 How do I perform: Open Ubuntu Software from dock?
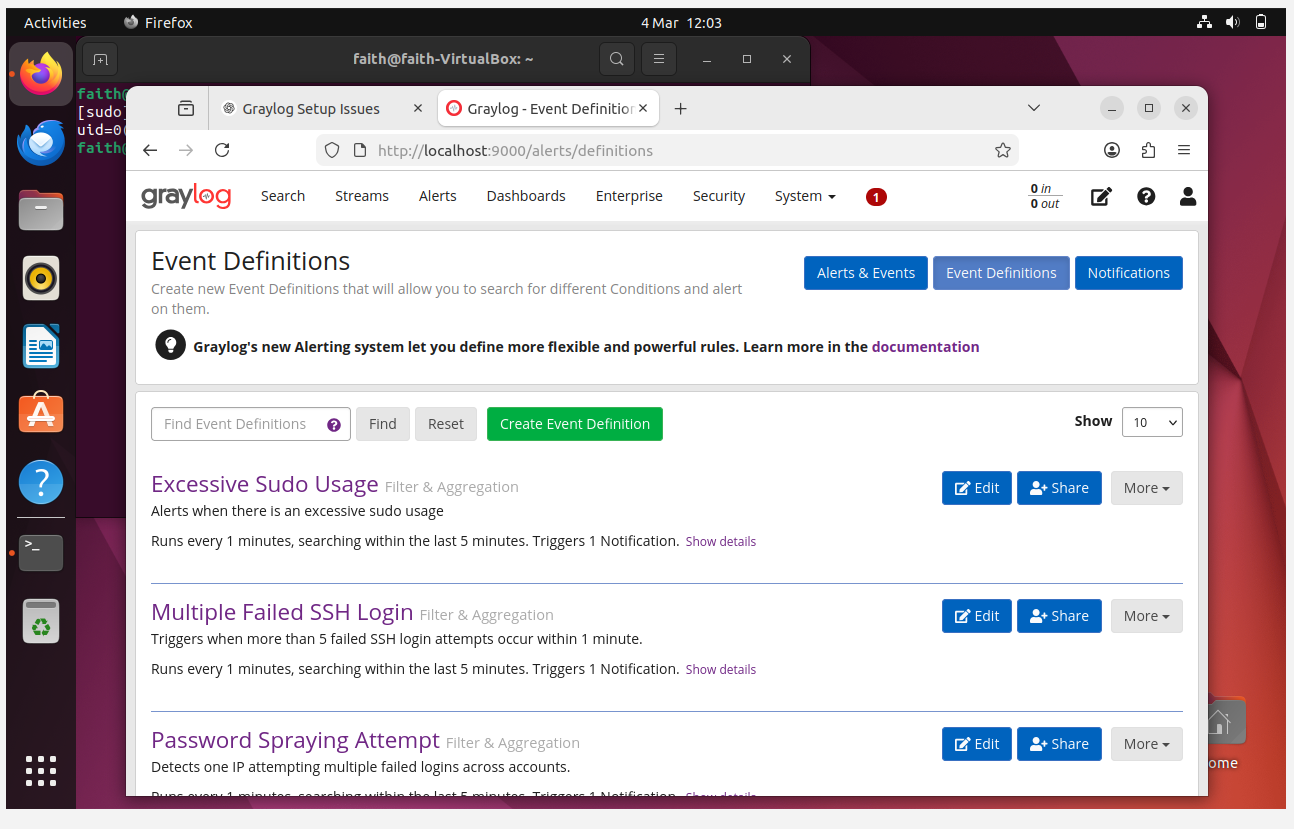(41, 413)
